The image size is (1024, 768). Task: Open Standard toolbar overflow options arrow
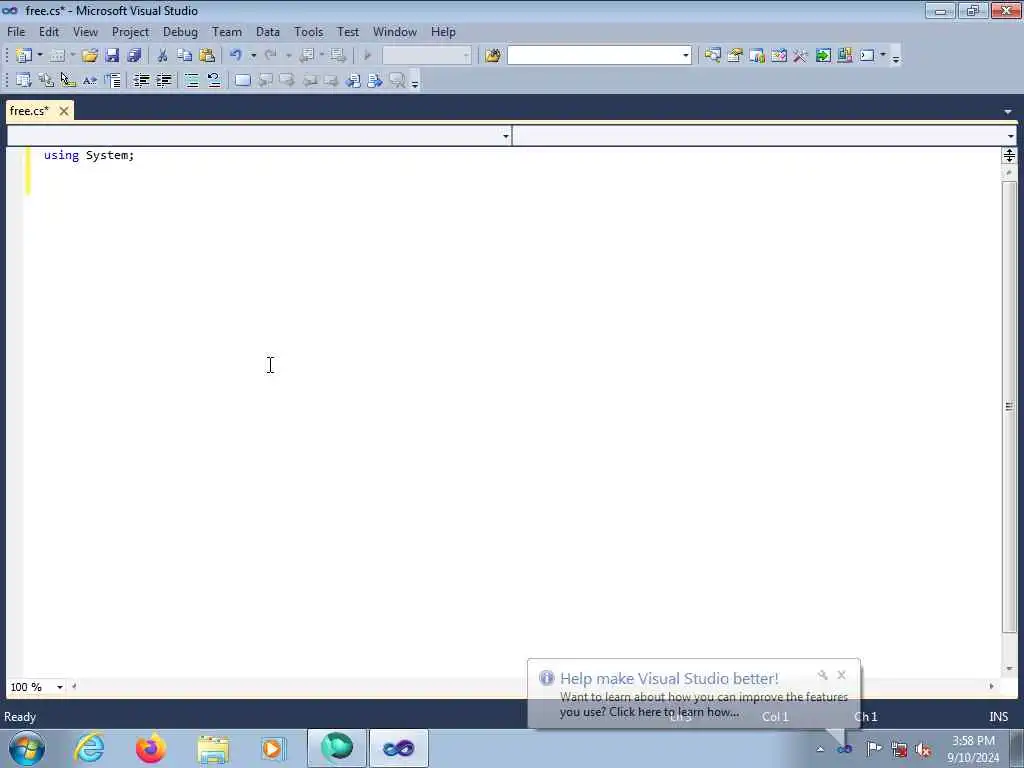tap(896, 57)
